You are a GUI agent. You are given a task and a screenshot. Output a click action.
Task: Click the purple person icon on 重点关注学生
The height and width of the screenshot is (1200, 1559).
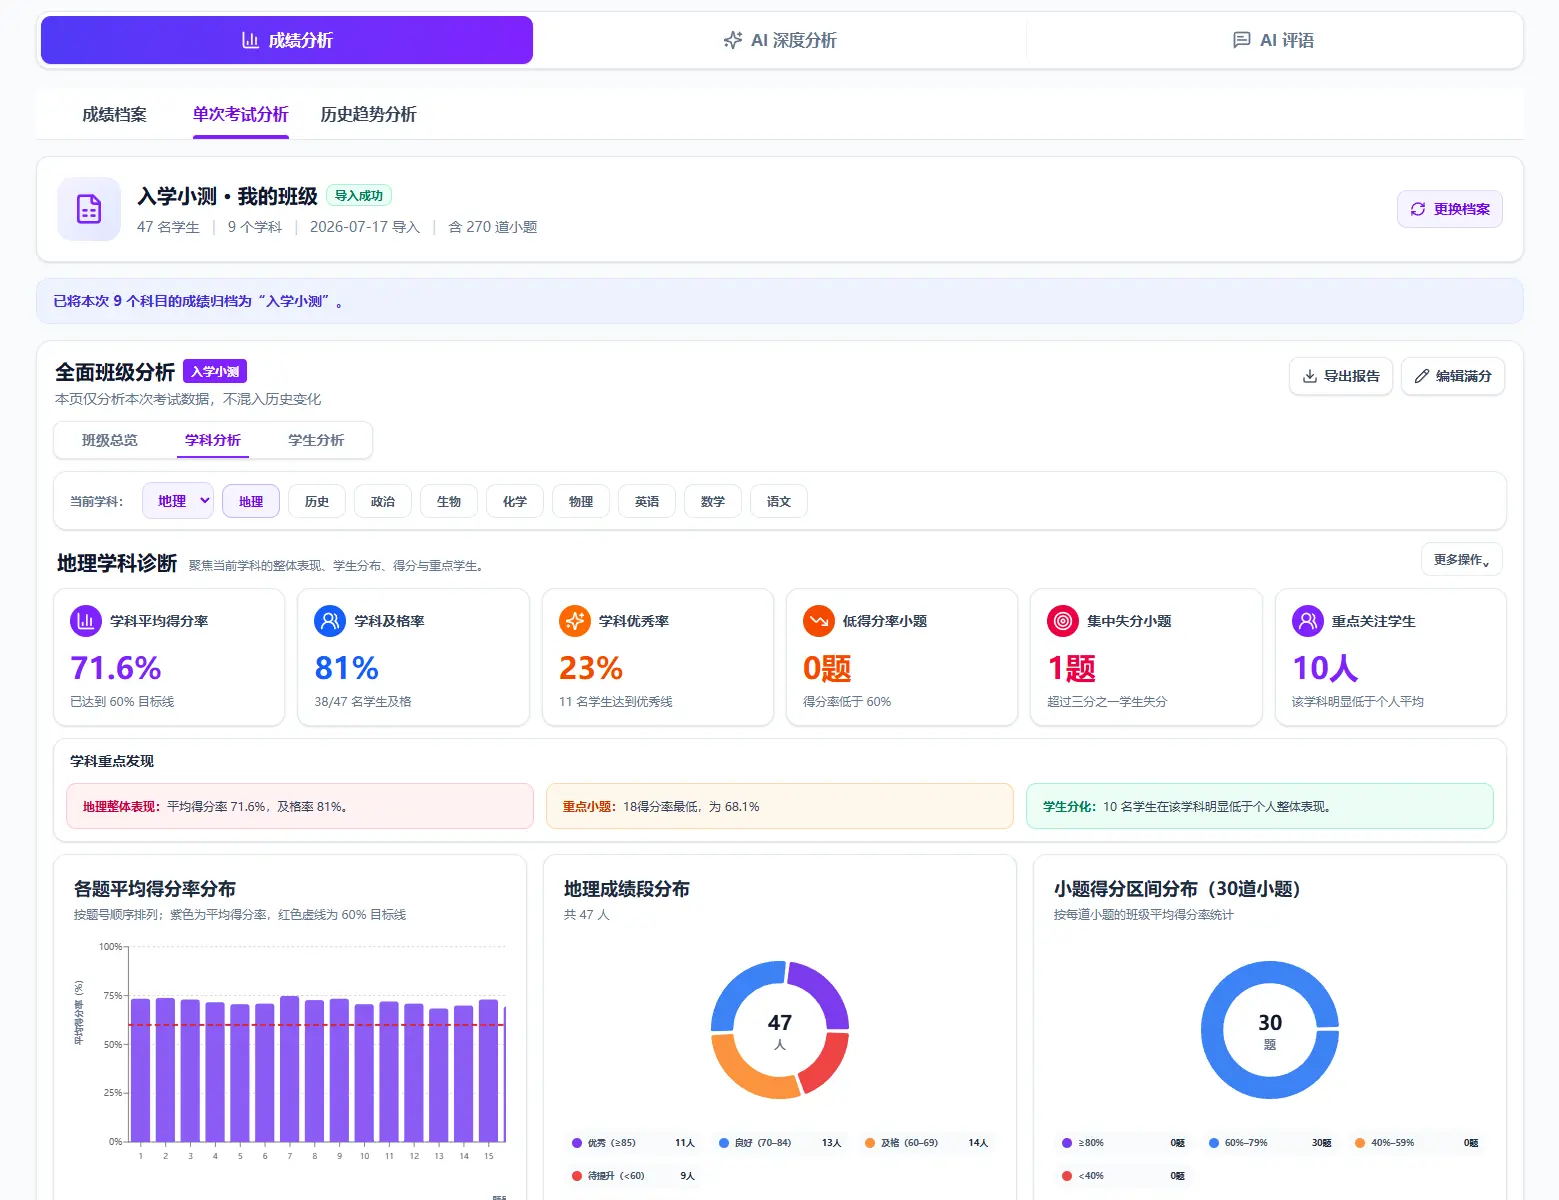(x=1308, y=621)
